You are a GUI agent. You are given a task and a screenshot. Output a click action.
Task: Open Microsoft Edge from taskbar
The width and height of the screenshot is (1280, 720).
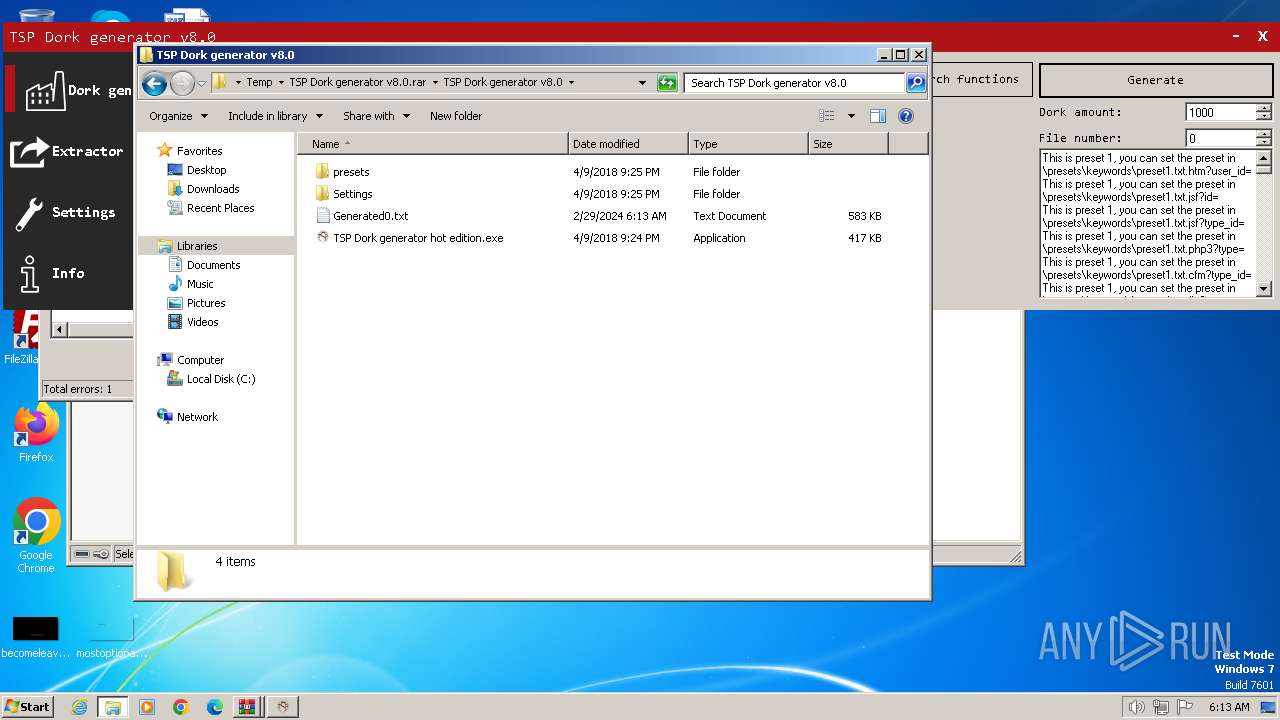215,707
